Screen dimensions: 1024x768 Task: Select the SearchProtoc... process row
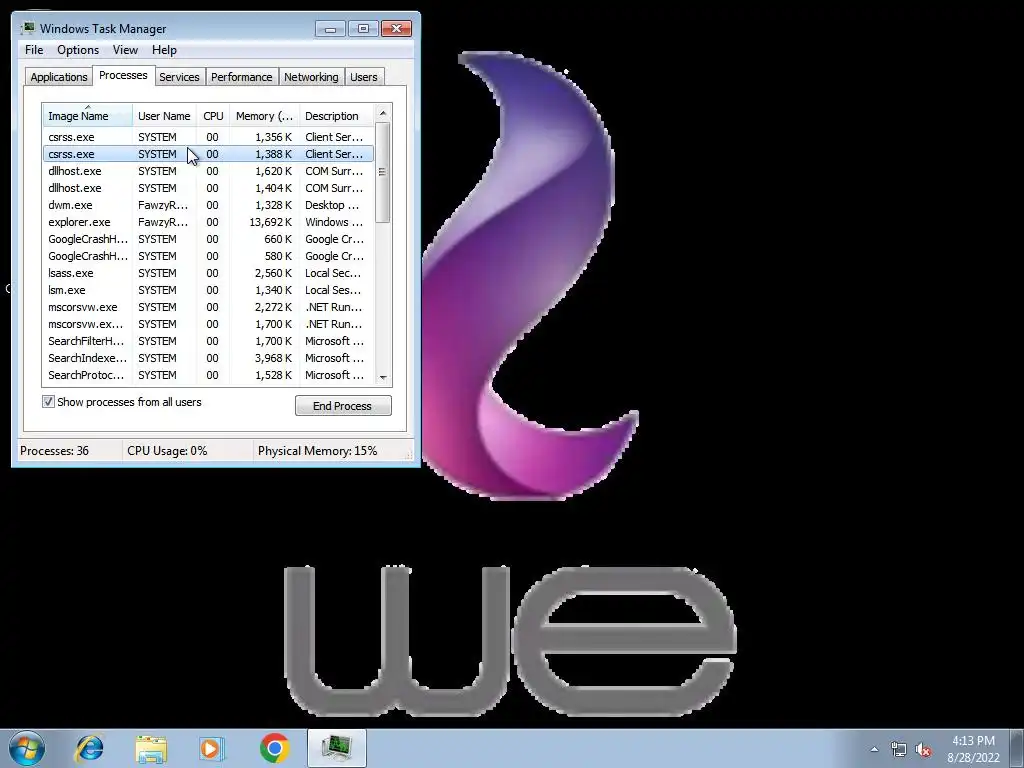point(208,375)
